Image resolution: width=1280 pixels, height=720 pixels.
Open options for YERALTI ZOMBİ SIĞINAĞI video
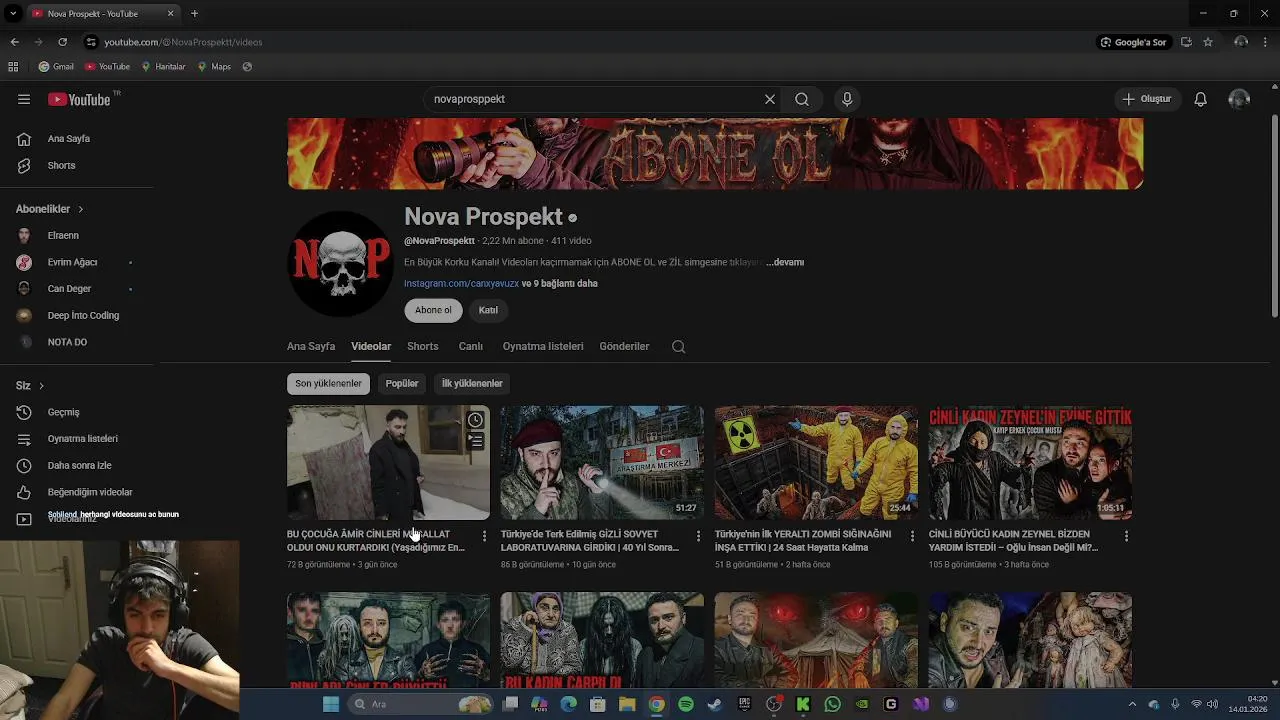(912, 536)
